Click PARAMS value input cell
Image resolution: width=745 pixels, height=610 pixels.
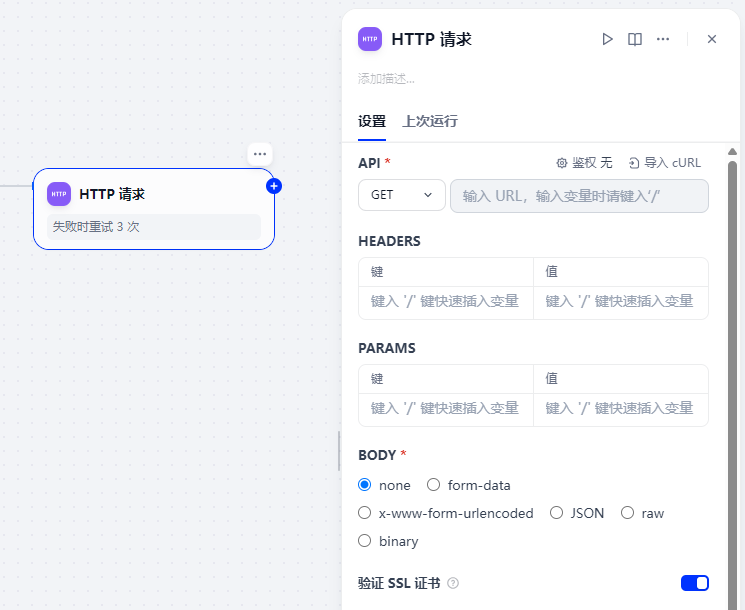point(621,408)
